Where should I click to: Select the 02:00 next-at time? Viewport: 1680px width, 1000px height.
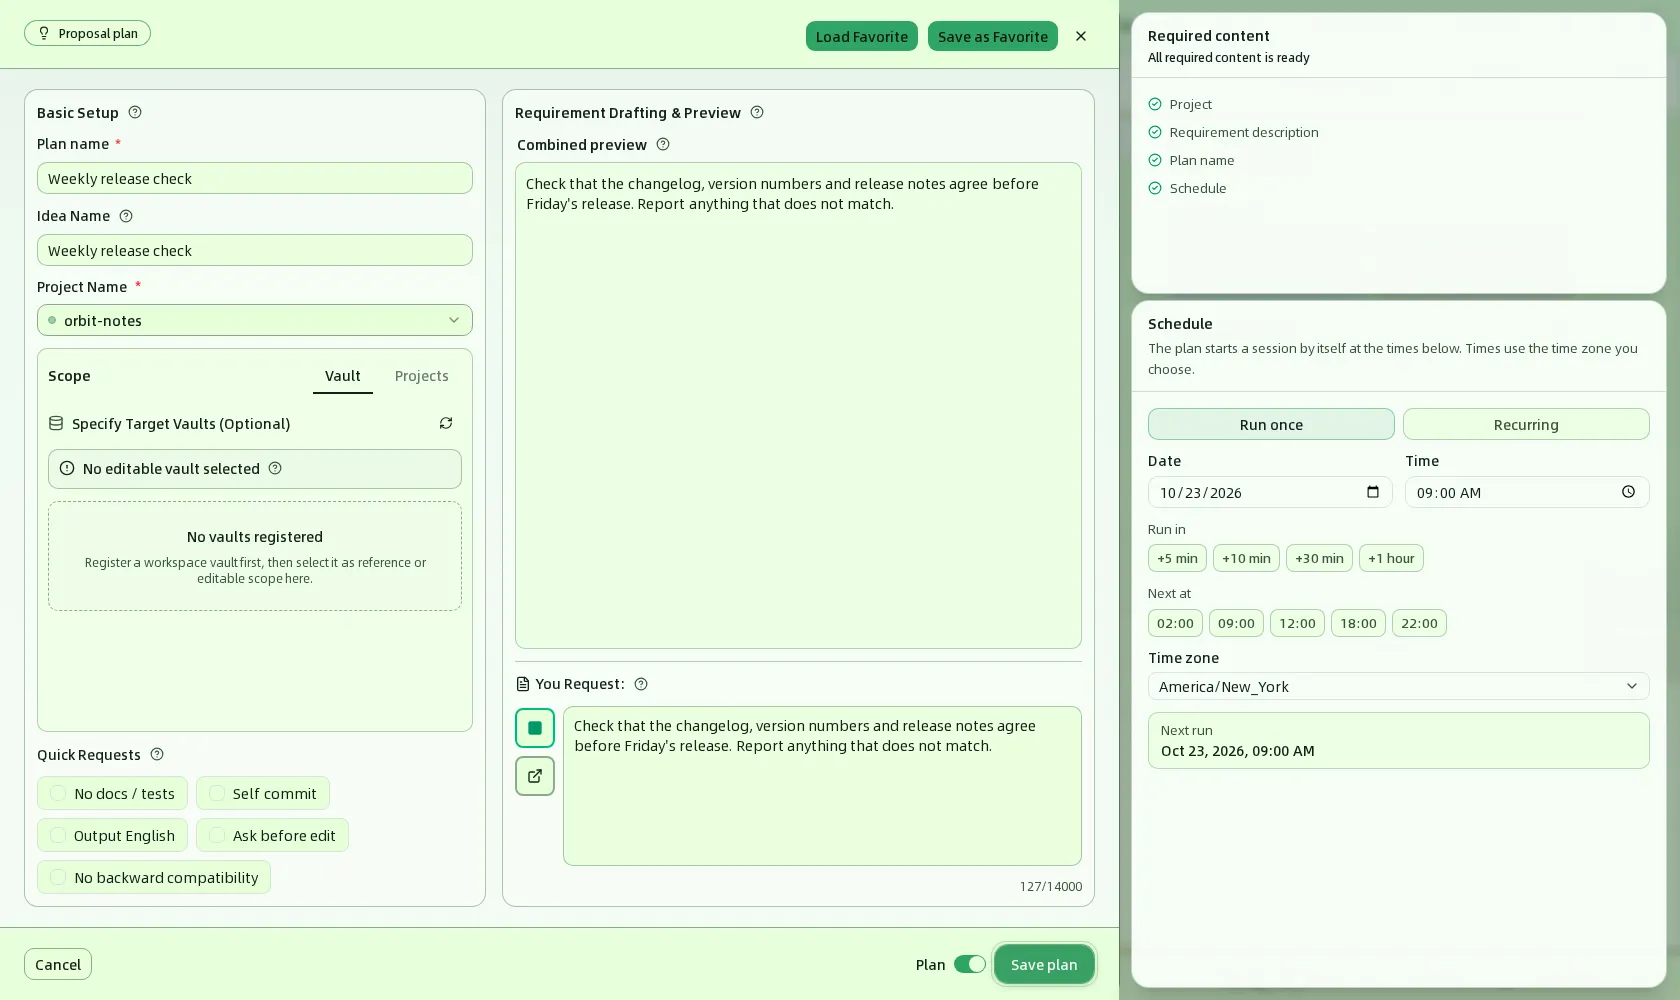[x=1175, y=623]
